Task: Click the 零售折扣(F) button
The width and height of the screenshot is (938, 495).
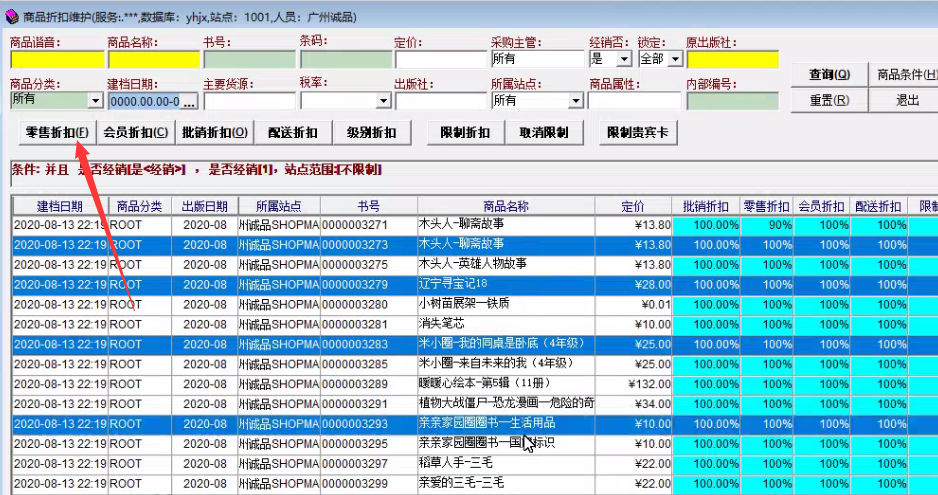Action: [x=57, y=133]
